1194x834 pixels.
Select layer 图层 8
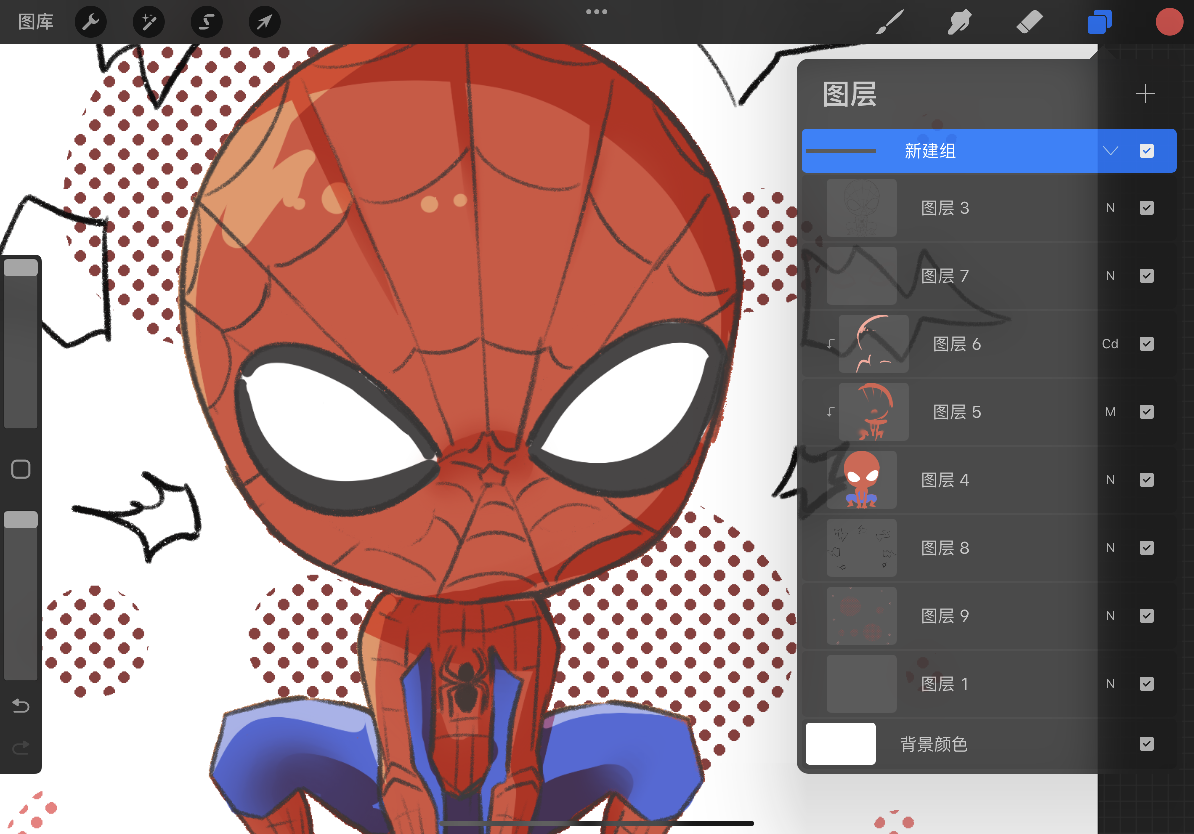pyautogui.click(x=989, y=548)
